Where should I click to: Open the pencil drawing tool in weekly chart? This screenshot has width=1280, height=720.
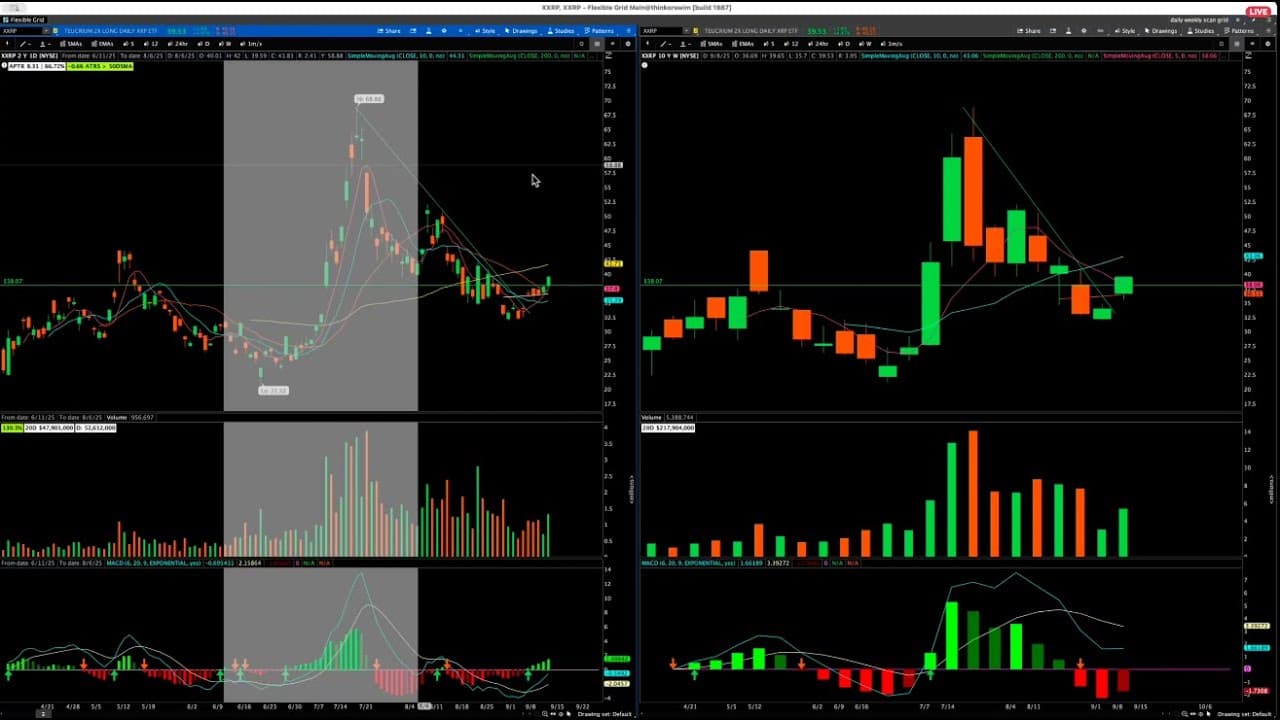pyautogui.click(x=663, y=44)
